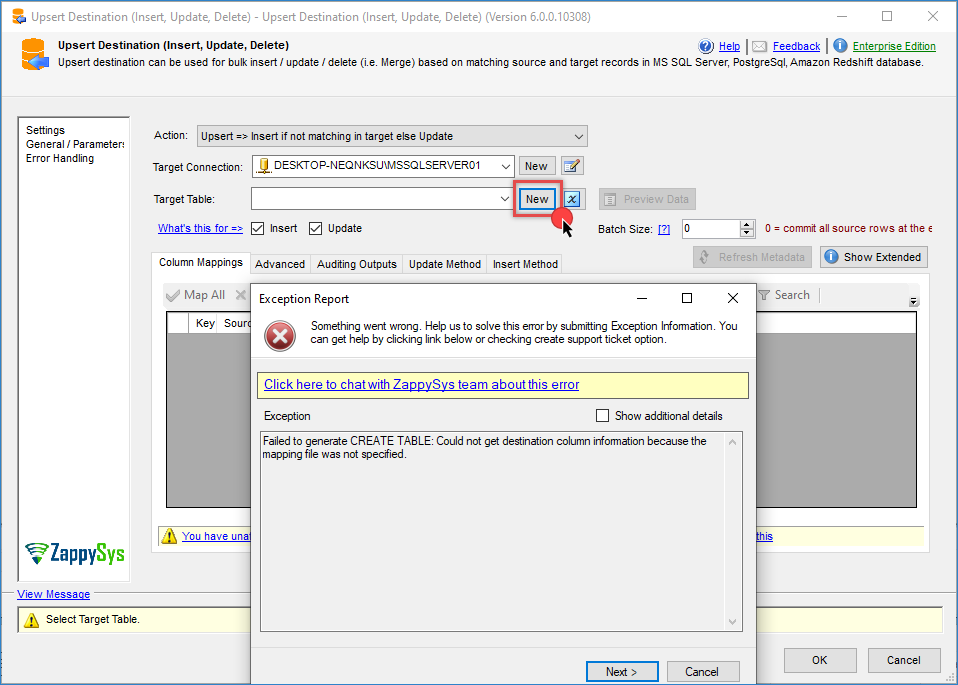This screenshot has width=958, height=685.
Task: Enable Show additional details checkbox
Action: pyautogui.click(x=602, y=416)
